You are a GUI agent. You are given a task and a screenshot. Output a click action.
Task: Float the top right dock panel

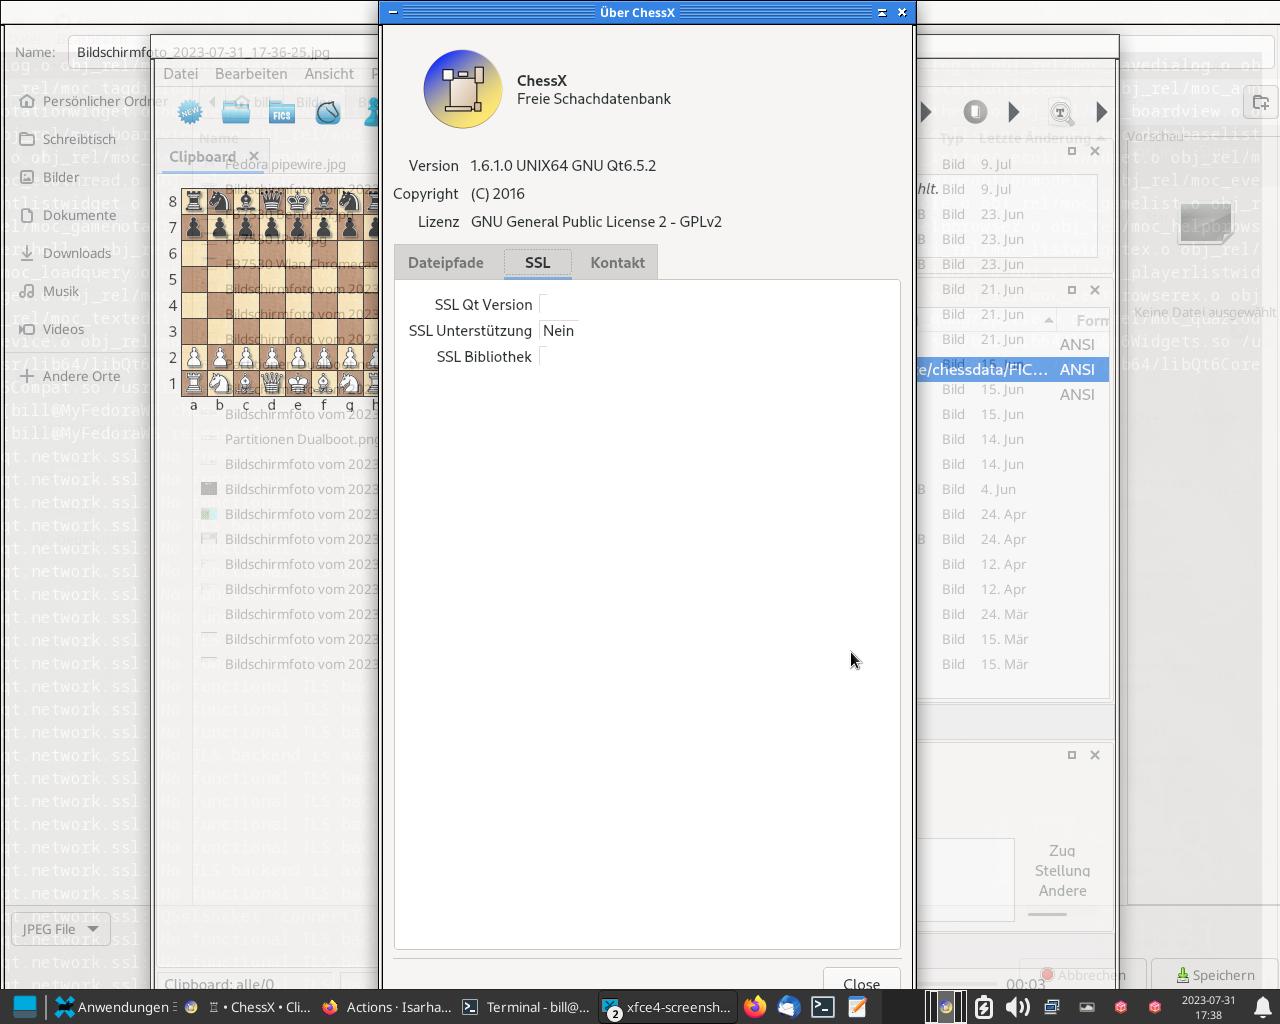[1071, 151]
